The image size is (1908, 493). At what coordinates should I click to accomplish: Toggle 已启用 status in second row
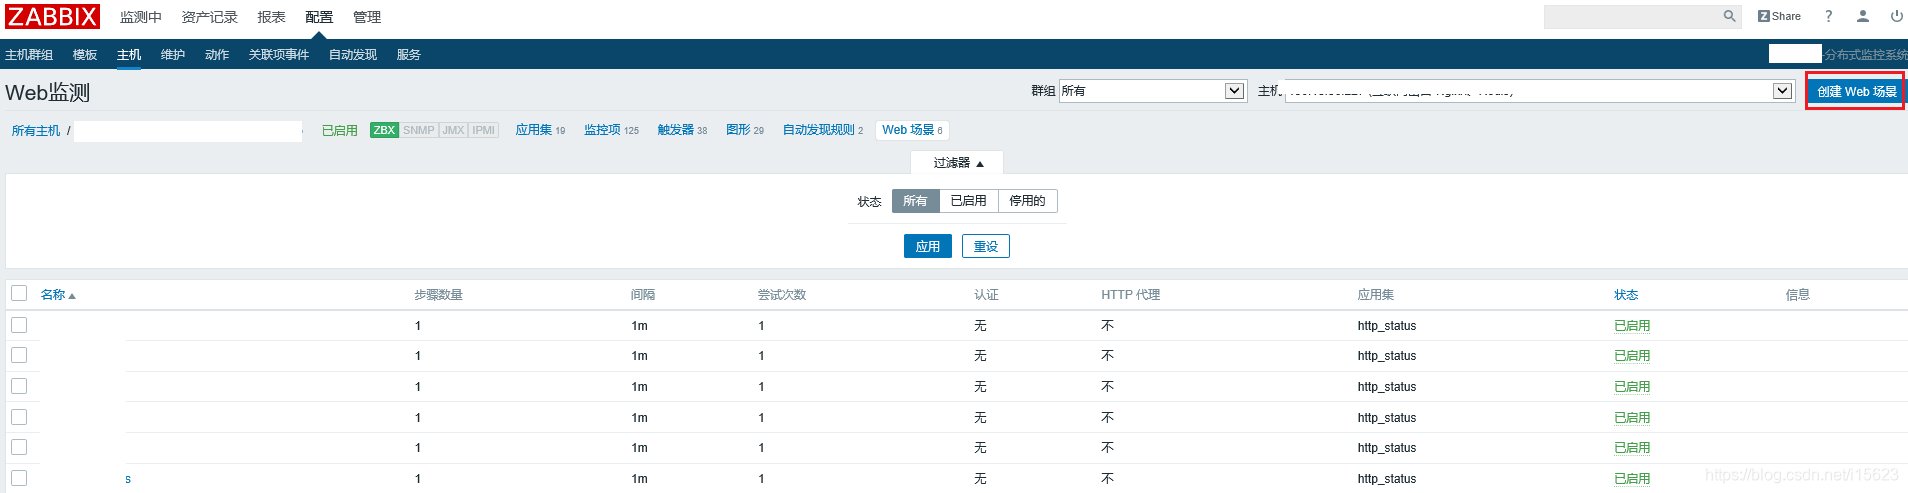pos(1632,356)
